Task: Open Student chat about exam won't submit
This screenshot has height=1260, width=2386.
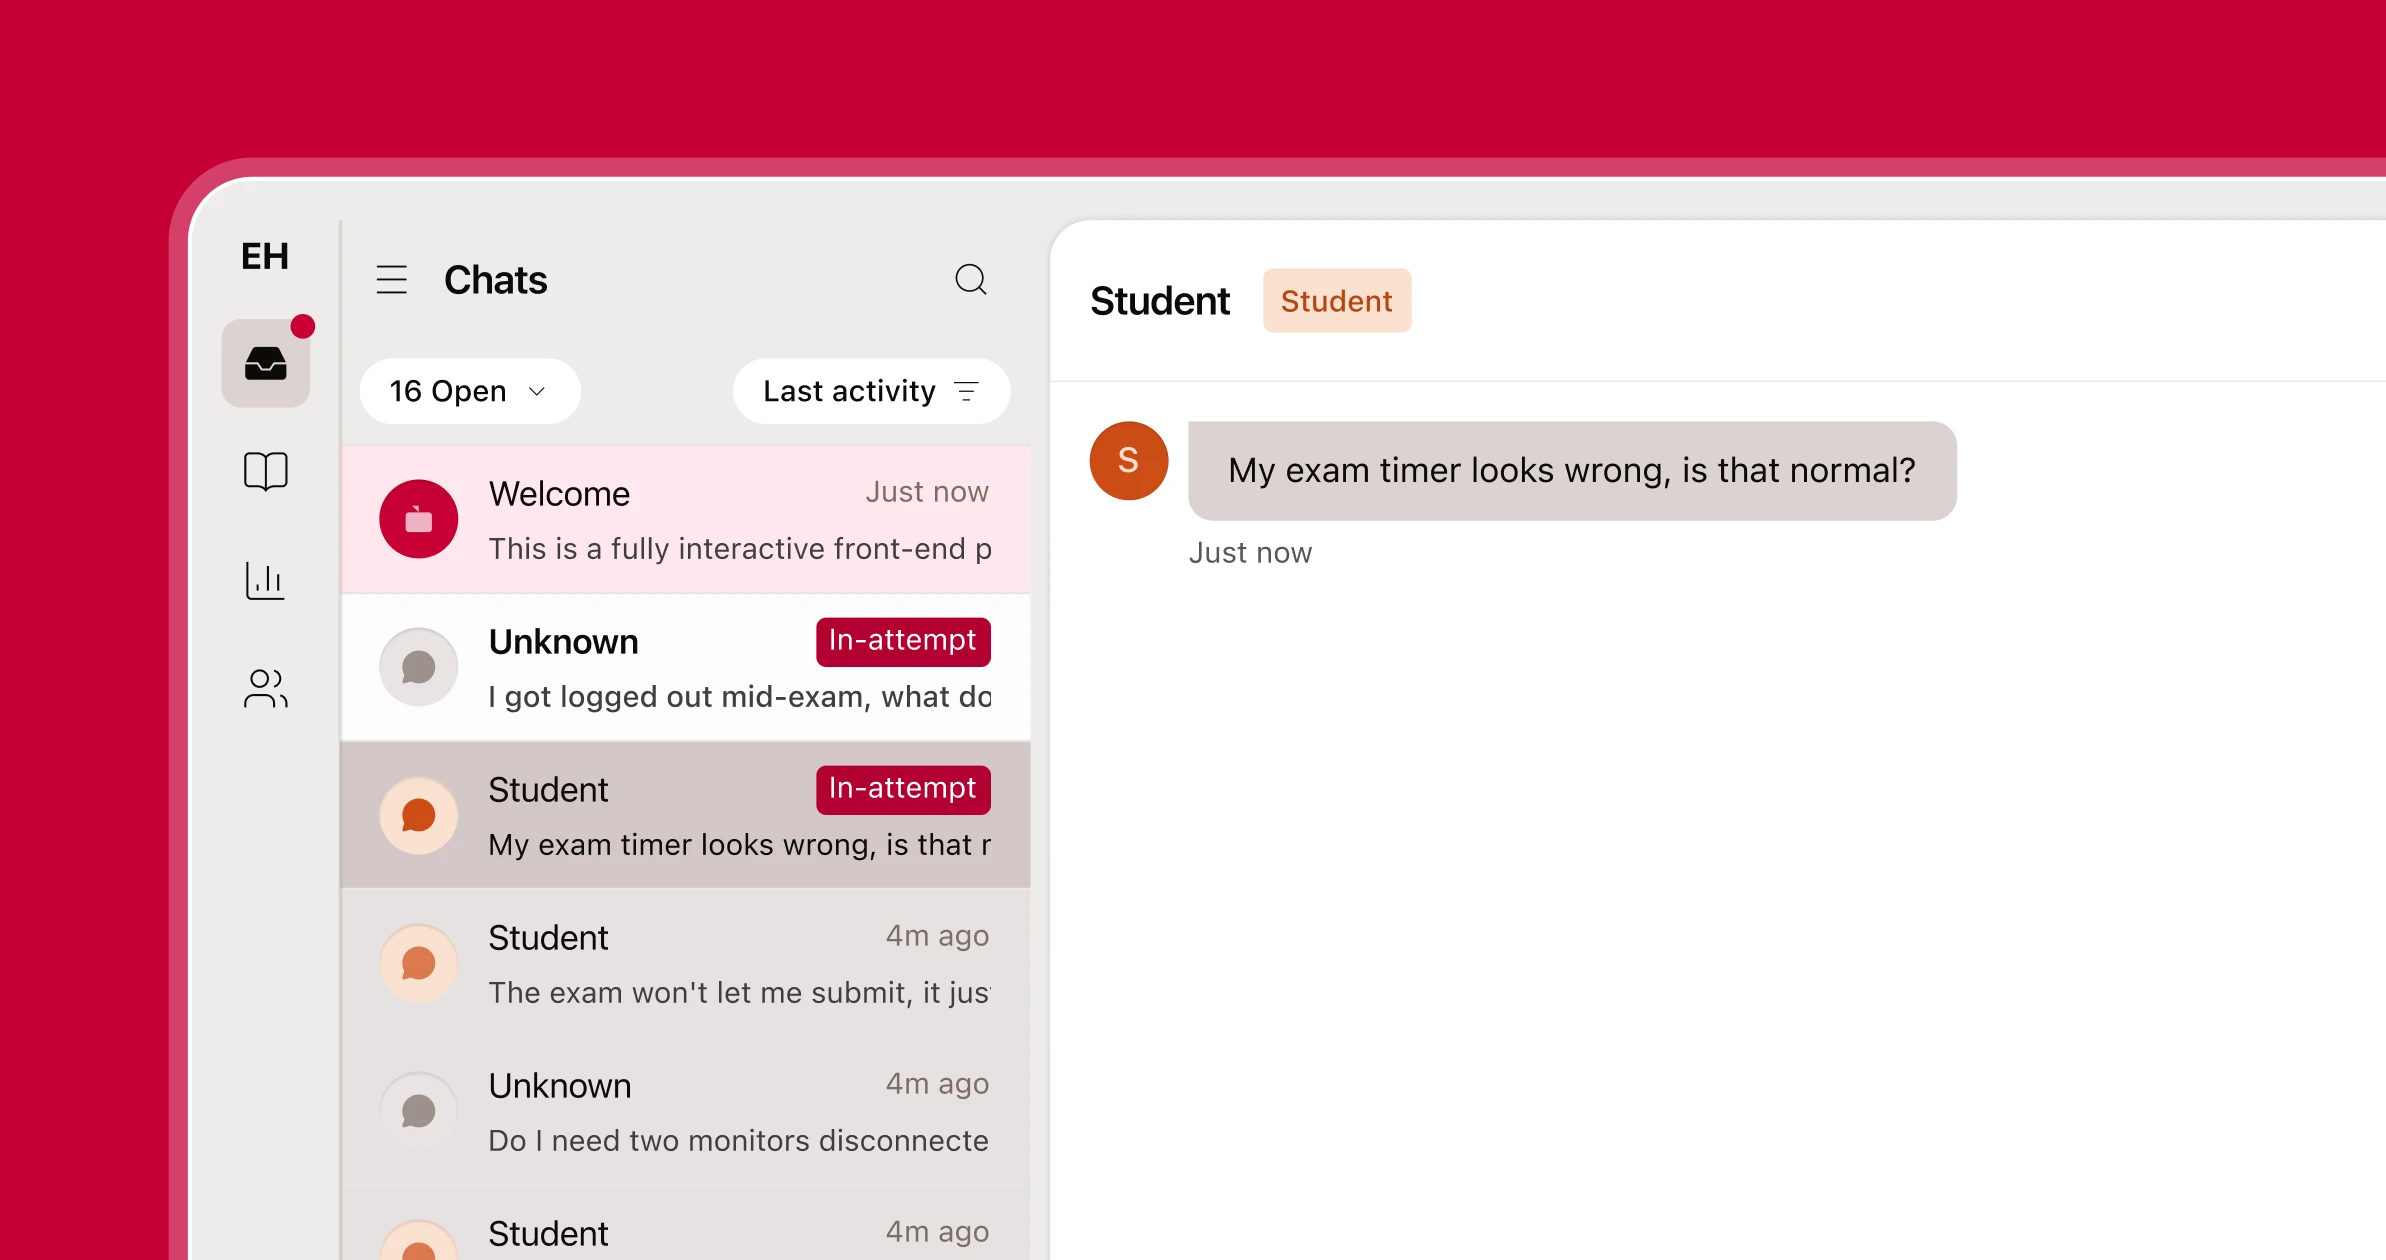Action: [686, 963]
